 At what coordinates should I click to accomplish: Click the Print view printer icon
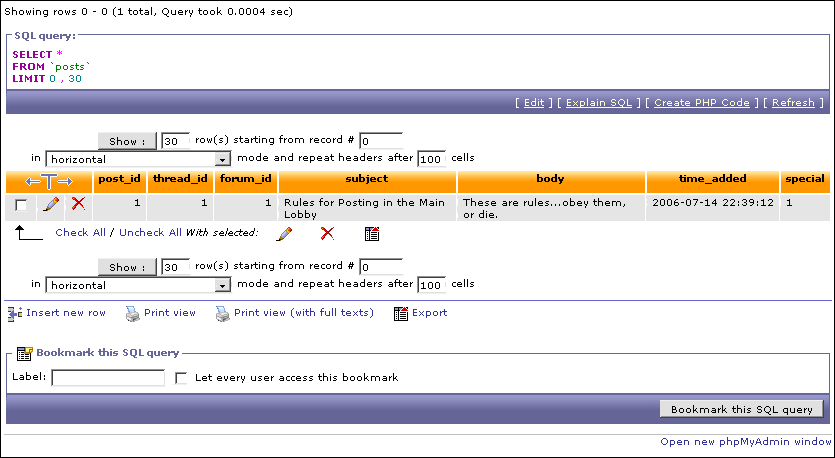pos(133,314)
